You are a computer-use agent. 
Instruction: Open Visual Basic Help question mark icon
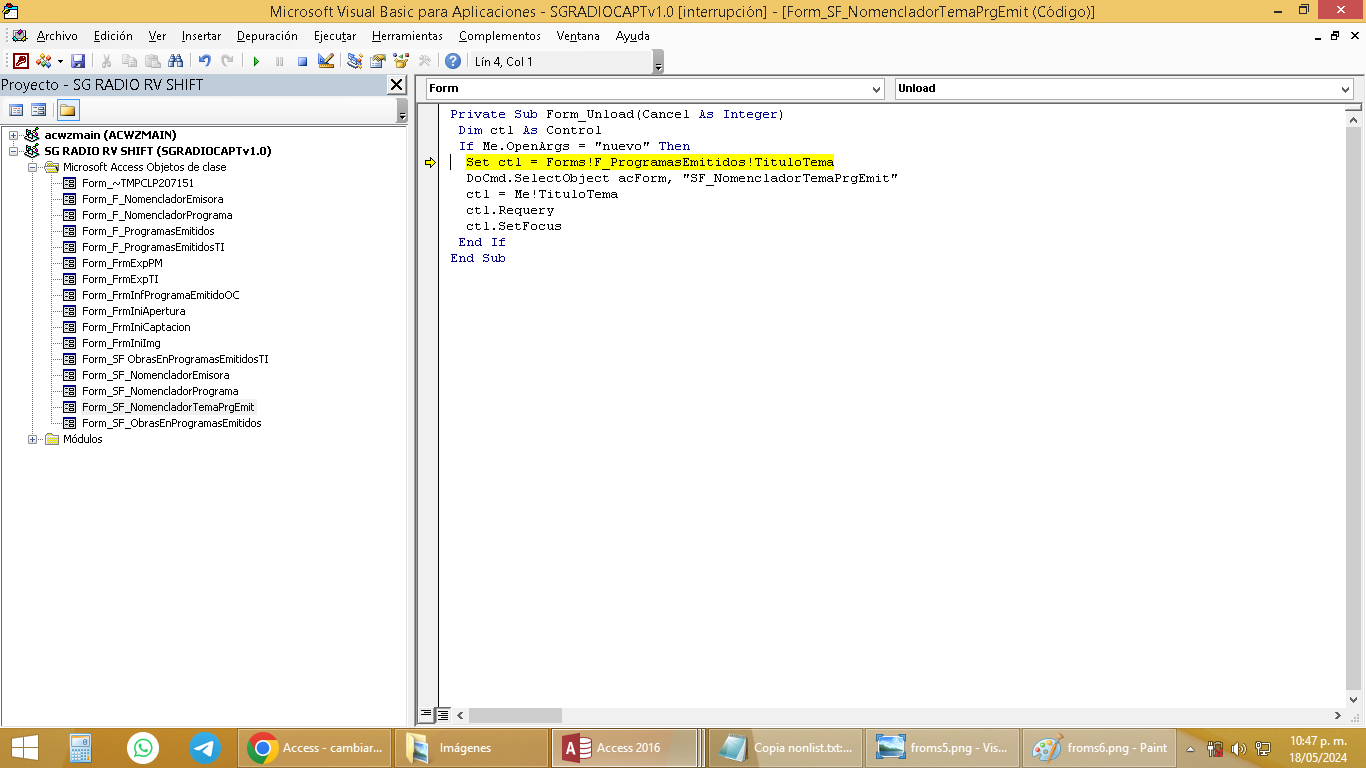453,61
